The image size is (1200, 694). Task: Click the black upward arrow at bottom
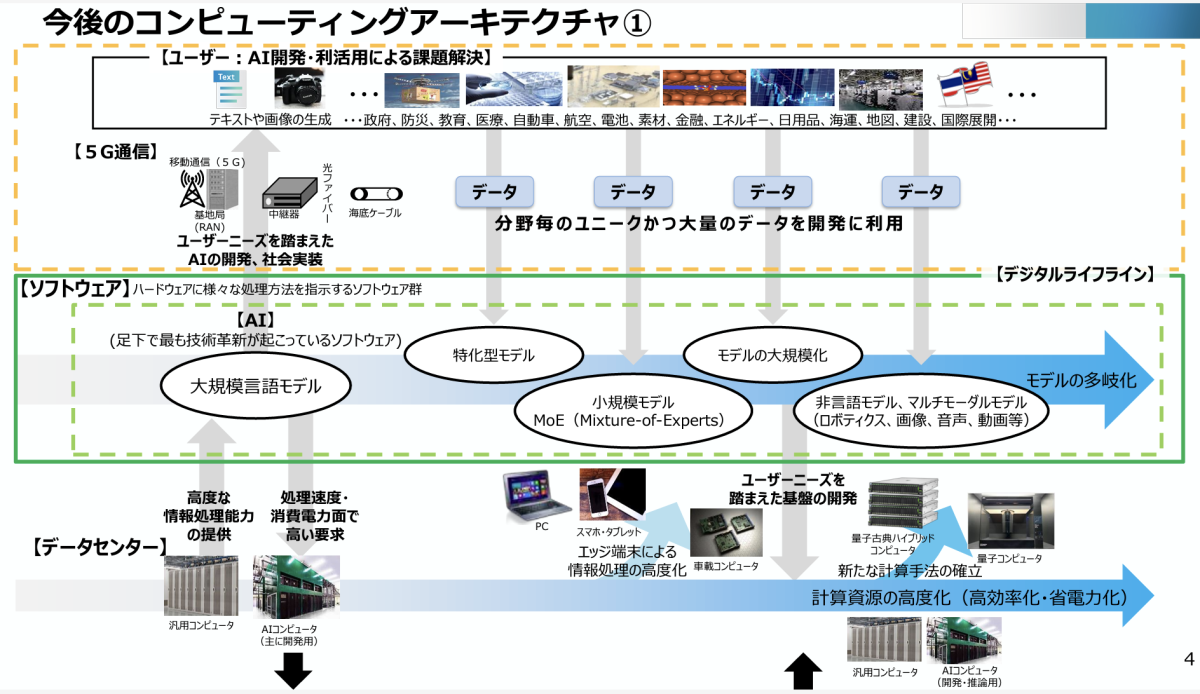[x=804, y=671]
